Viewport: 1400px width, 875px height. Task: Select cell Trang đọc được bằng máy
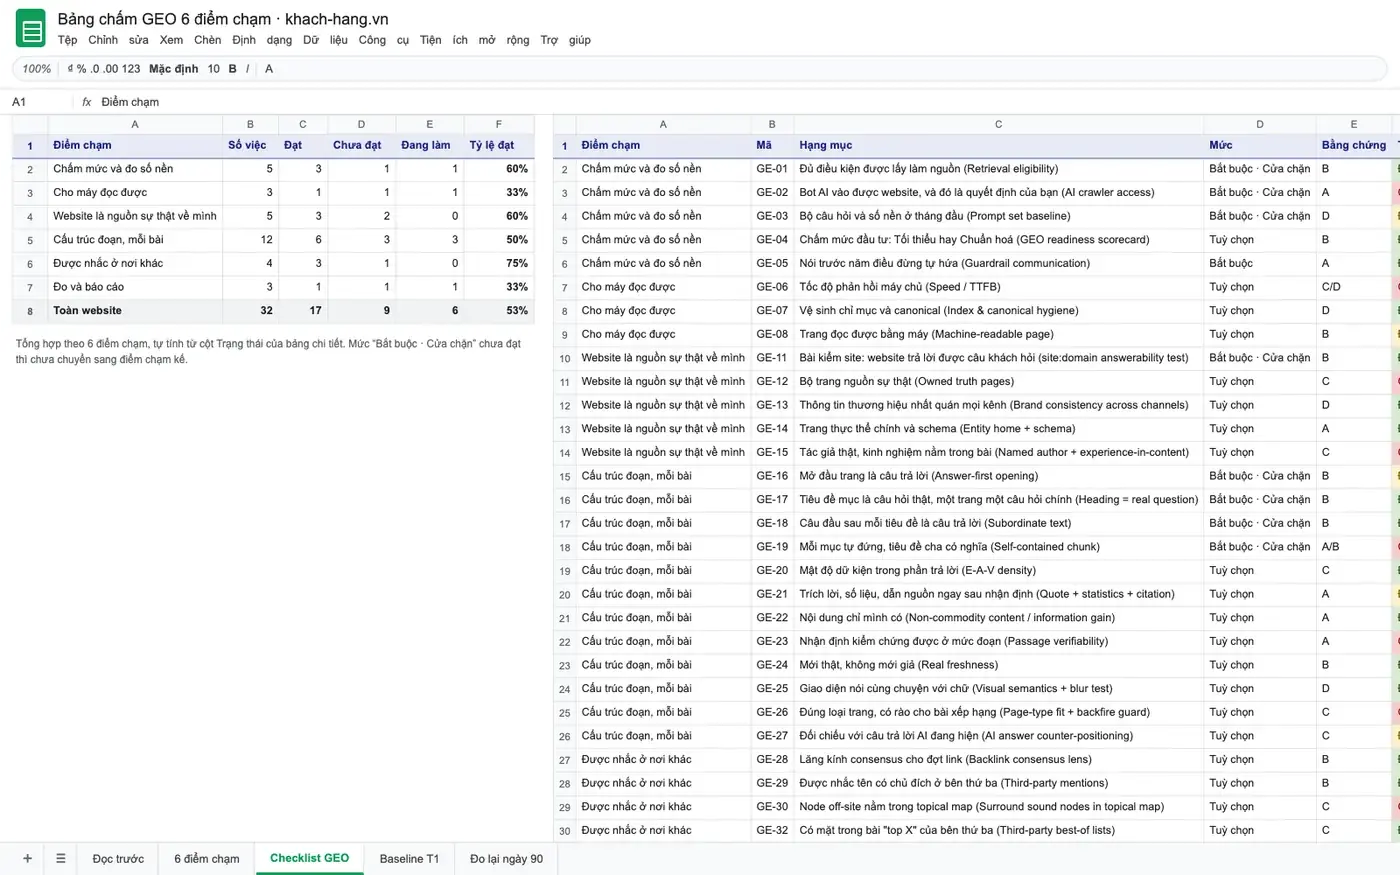(999, 334)
